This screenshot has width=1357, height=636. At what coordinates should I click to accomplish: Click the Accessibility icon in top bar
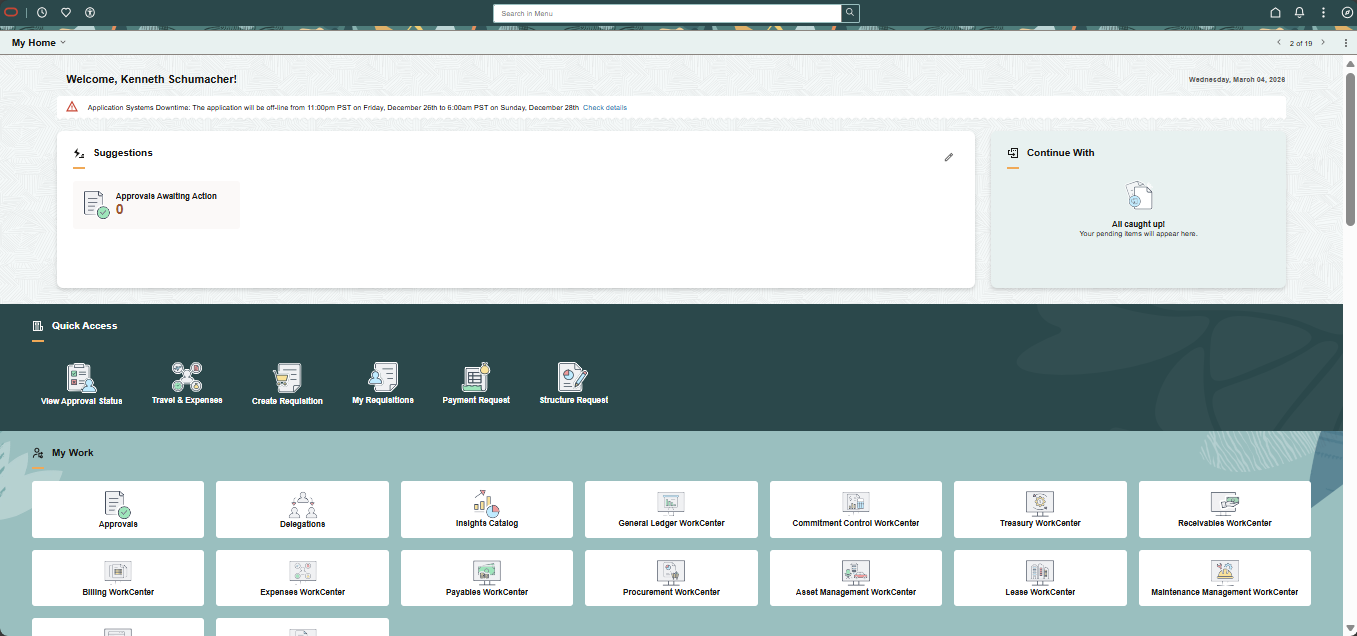click(x=90, y=13)
